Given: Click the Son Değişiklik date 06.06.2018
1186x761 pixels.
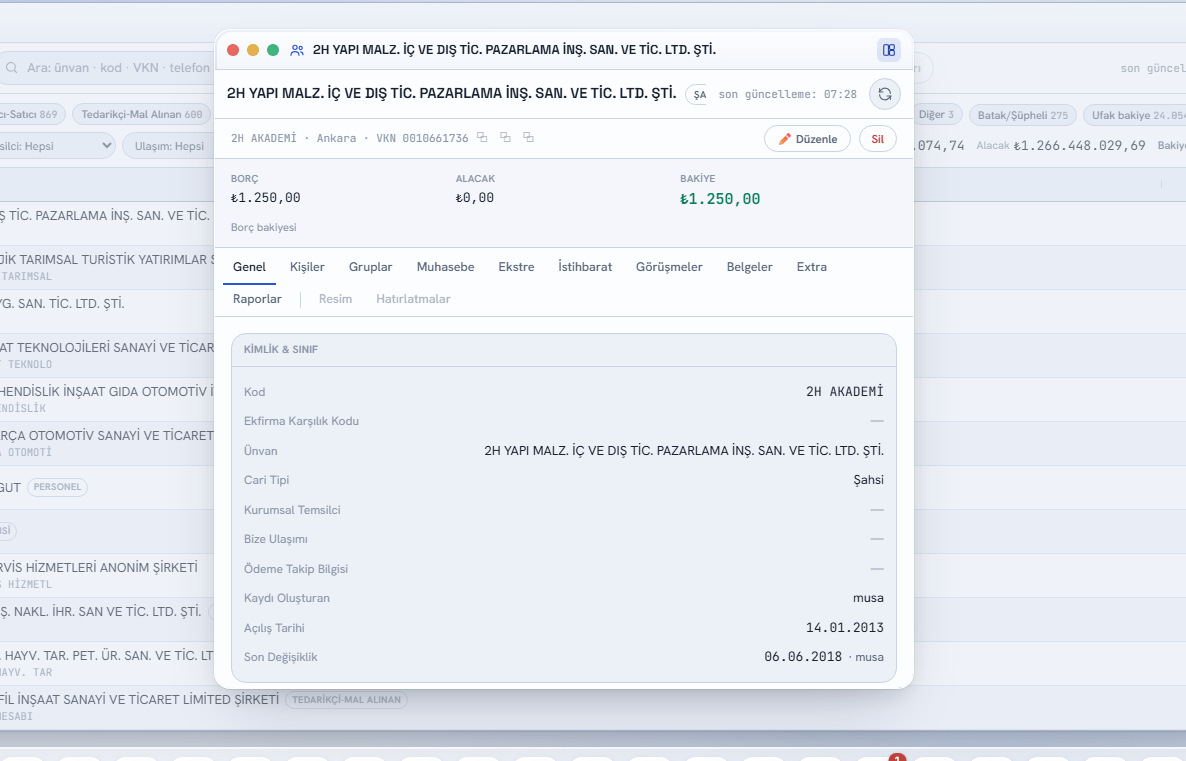Looking at the screenshot, I should pyautogui.click(x=803, y=657).
